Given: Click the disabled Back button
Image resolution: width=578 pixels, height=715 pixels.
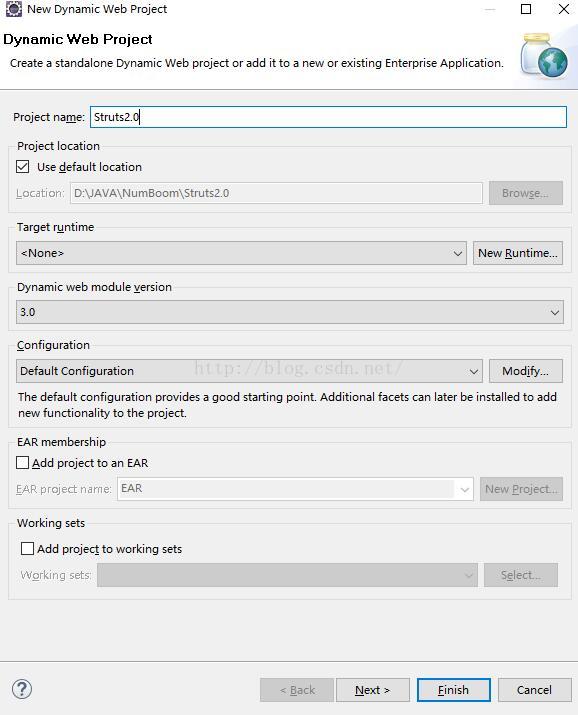Looking at the screenshot, I should [x=297, y=690].
